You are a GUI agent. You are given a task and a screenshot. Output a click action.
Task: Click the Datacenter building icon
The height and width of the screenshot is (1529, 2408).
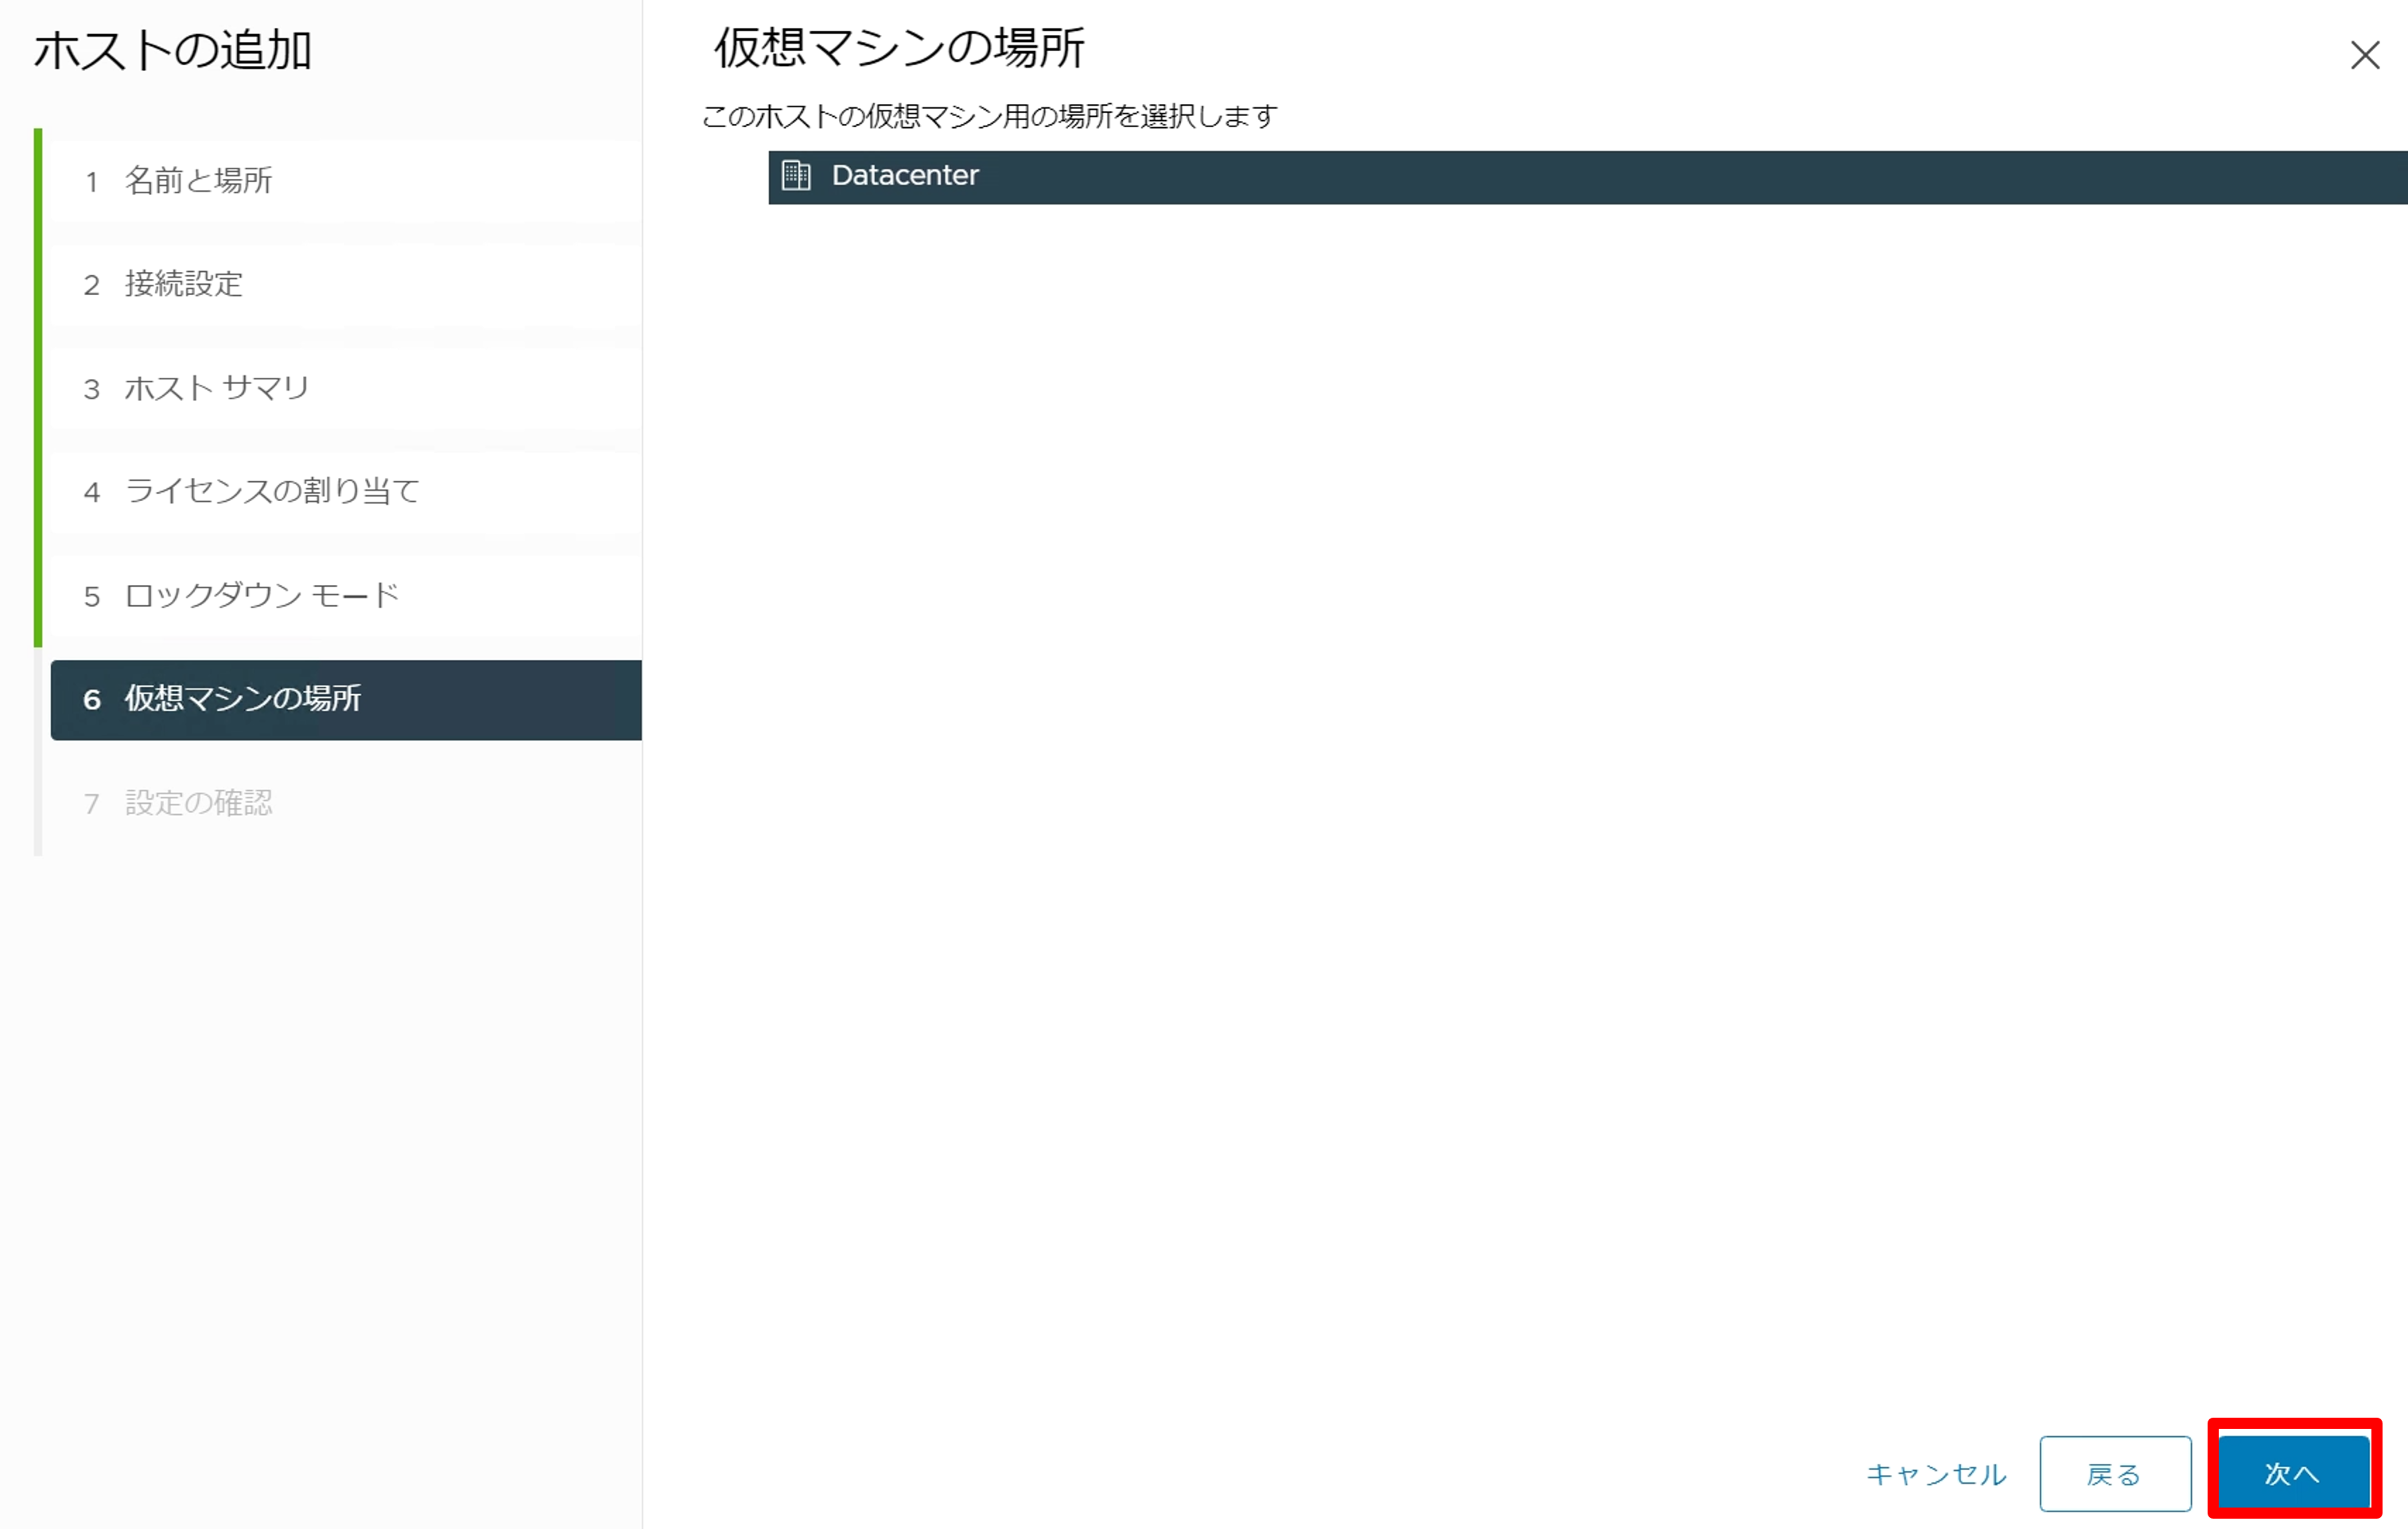point(796,176)
